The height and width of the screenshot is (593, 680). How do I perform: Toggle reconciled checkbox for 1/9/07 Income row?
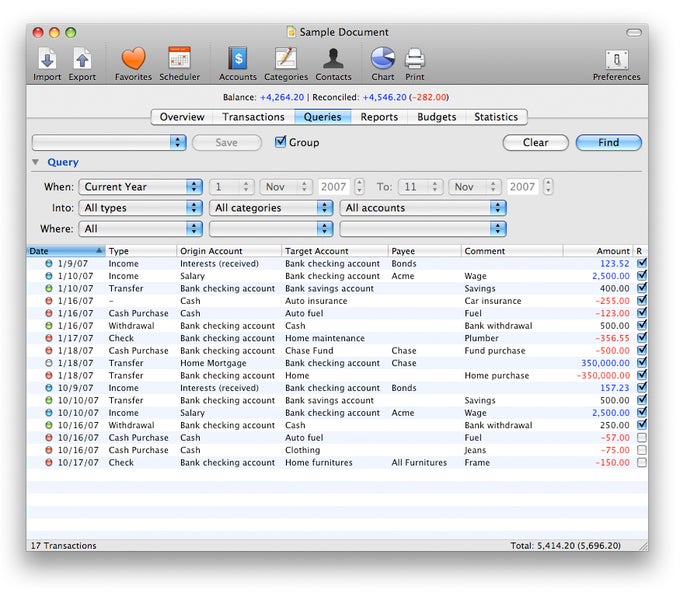[641, 264]
